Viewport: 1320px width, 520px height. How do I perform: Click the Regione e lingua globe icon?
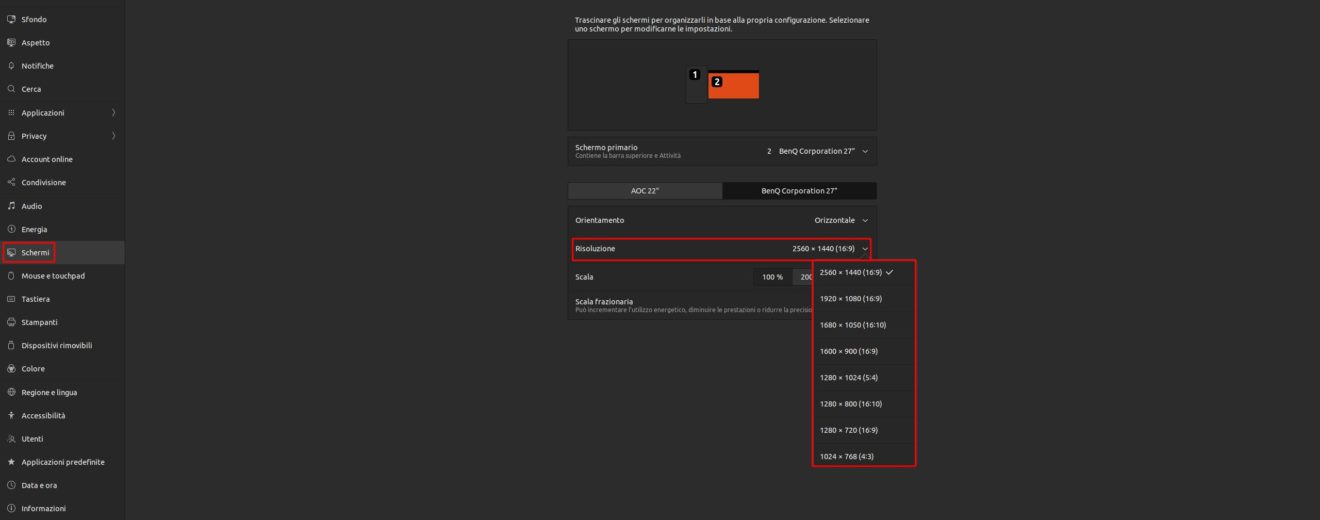pyautogui.click(x=11, y=392)
